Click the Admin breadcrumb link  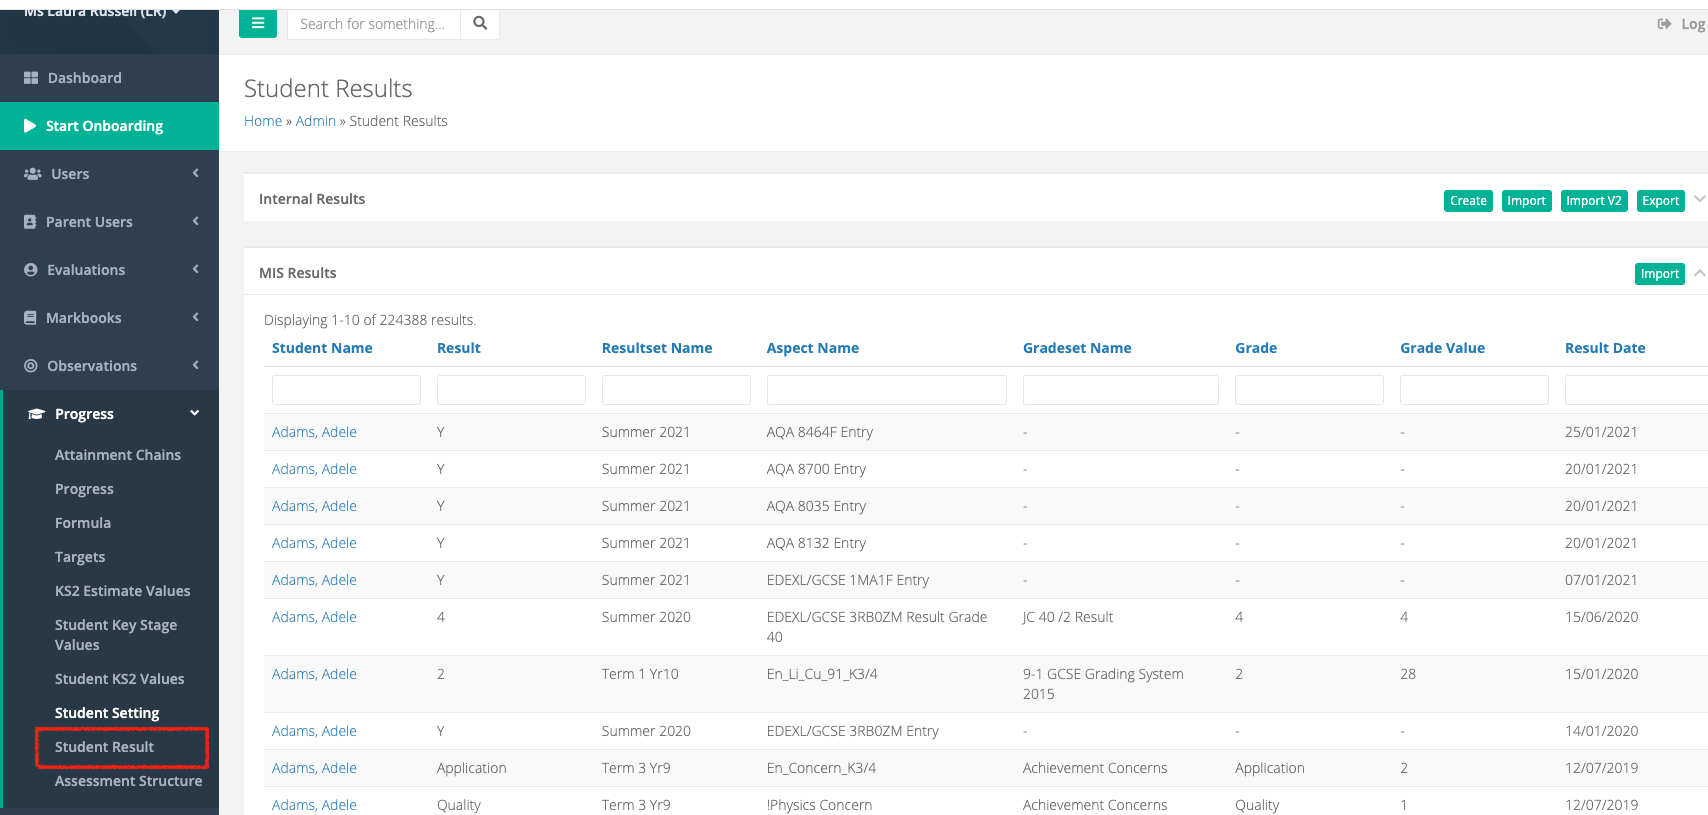[316, 121]
